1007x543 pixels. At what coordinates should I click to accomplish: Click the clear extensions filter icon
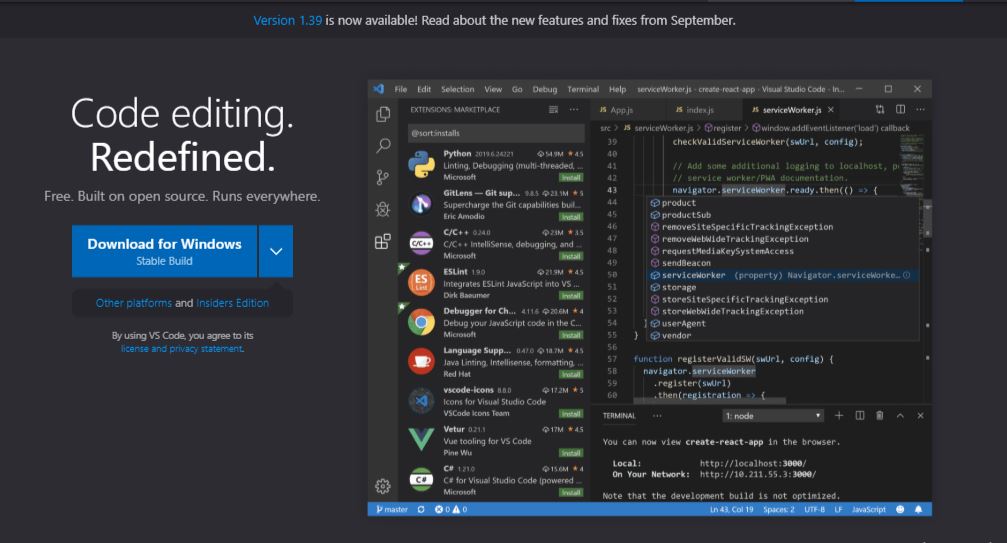pyautogui.click(x=553, y=110)
